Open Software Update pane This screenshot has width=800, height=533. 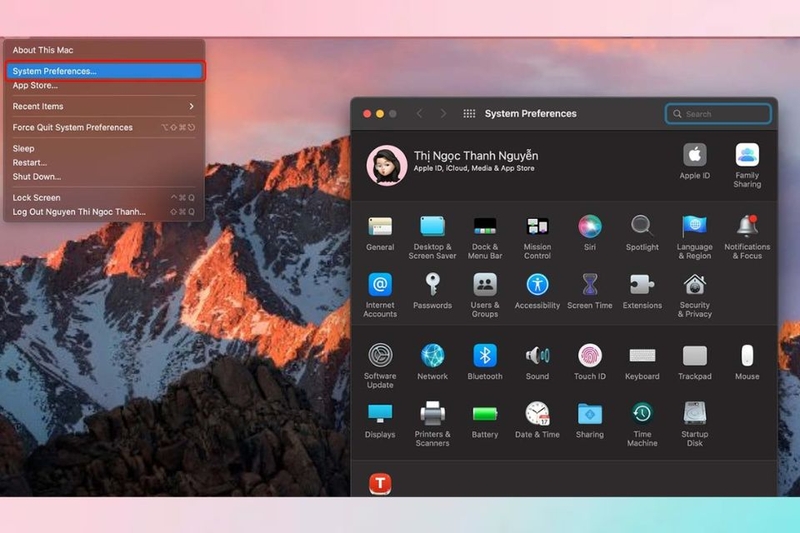[x=380, y=366]
